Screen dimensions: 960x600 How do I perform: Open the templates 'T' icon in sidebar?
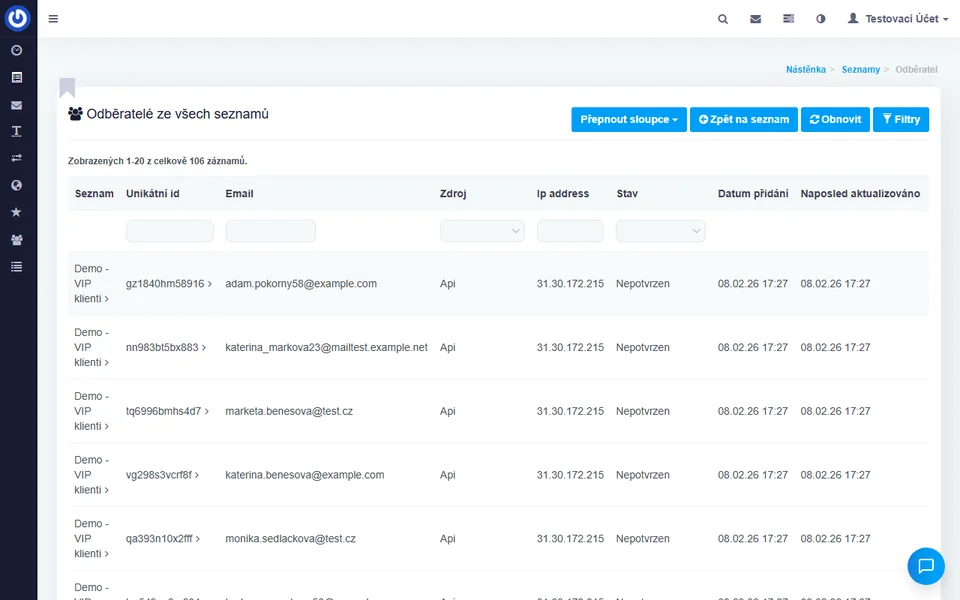pos(16,131)
